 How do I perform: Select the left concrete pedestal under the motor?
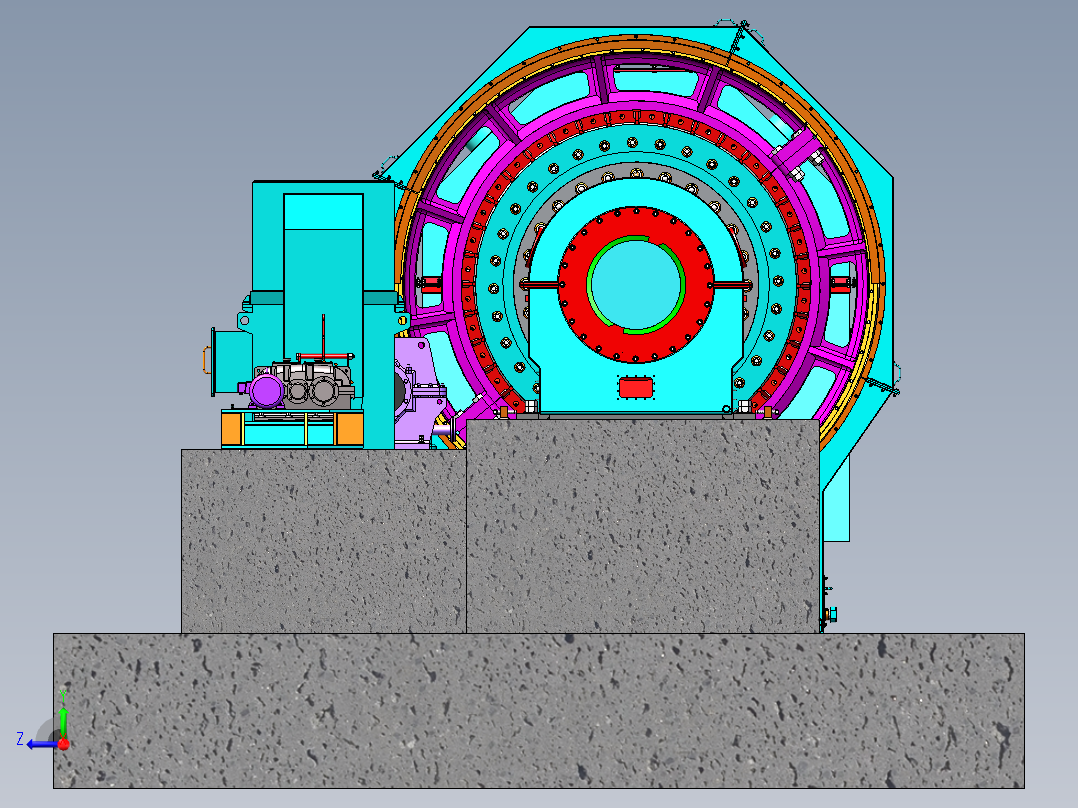click(x=323, y=541)
